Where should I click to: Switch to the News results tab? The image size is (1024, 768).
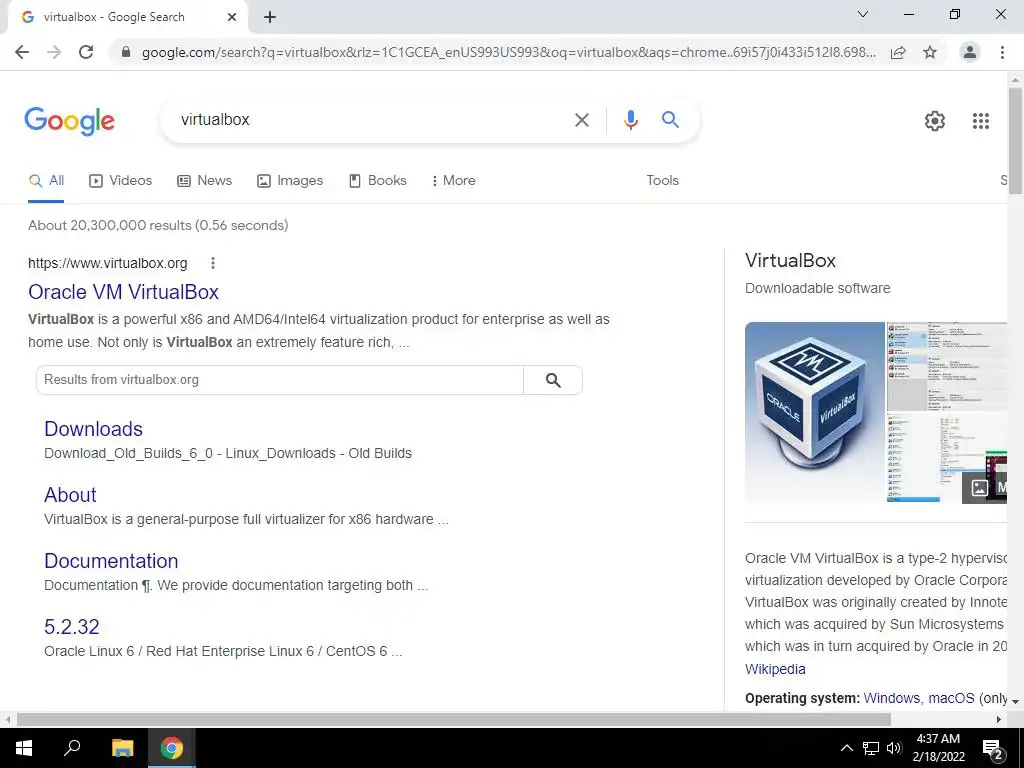(204, 181)
